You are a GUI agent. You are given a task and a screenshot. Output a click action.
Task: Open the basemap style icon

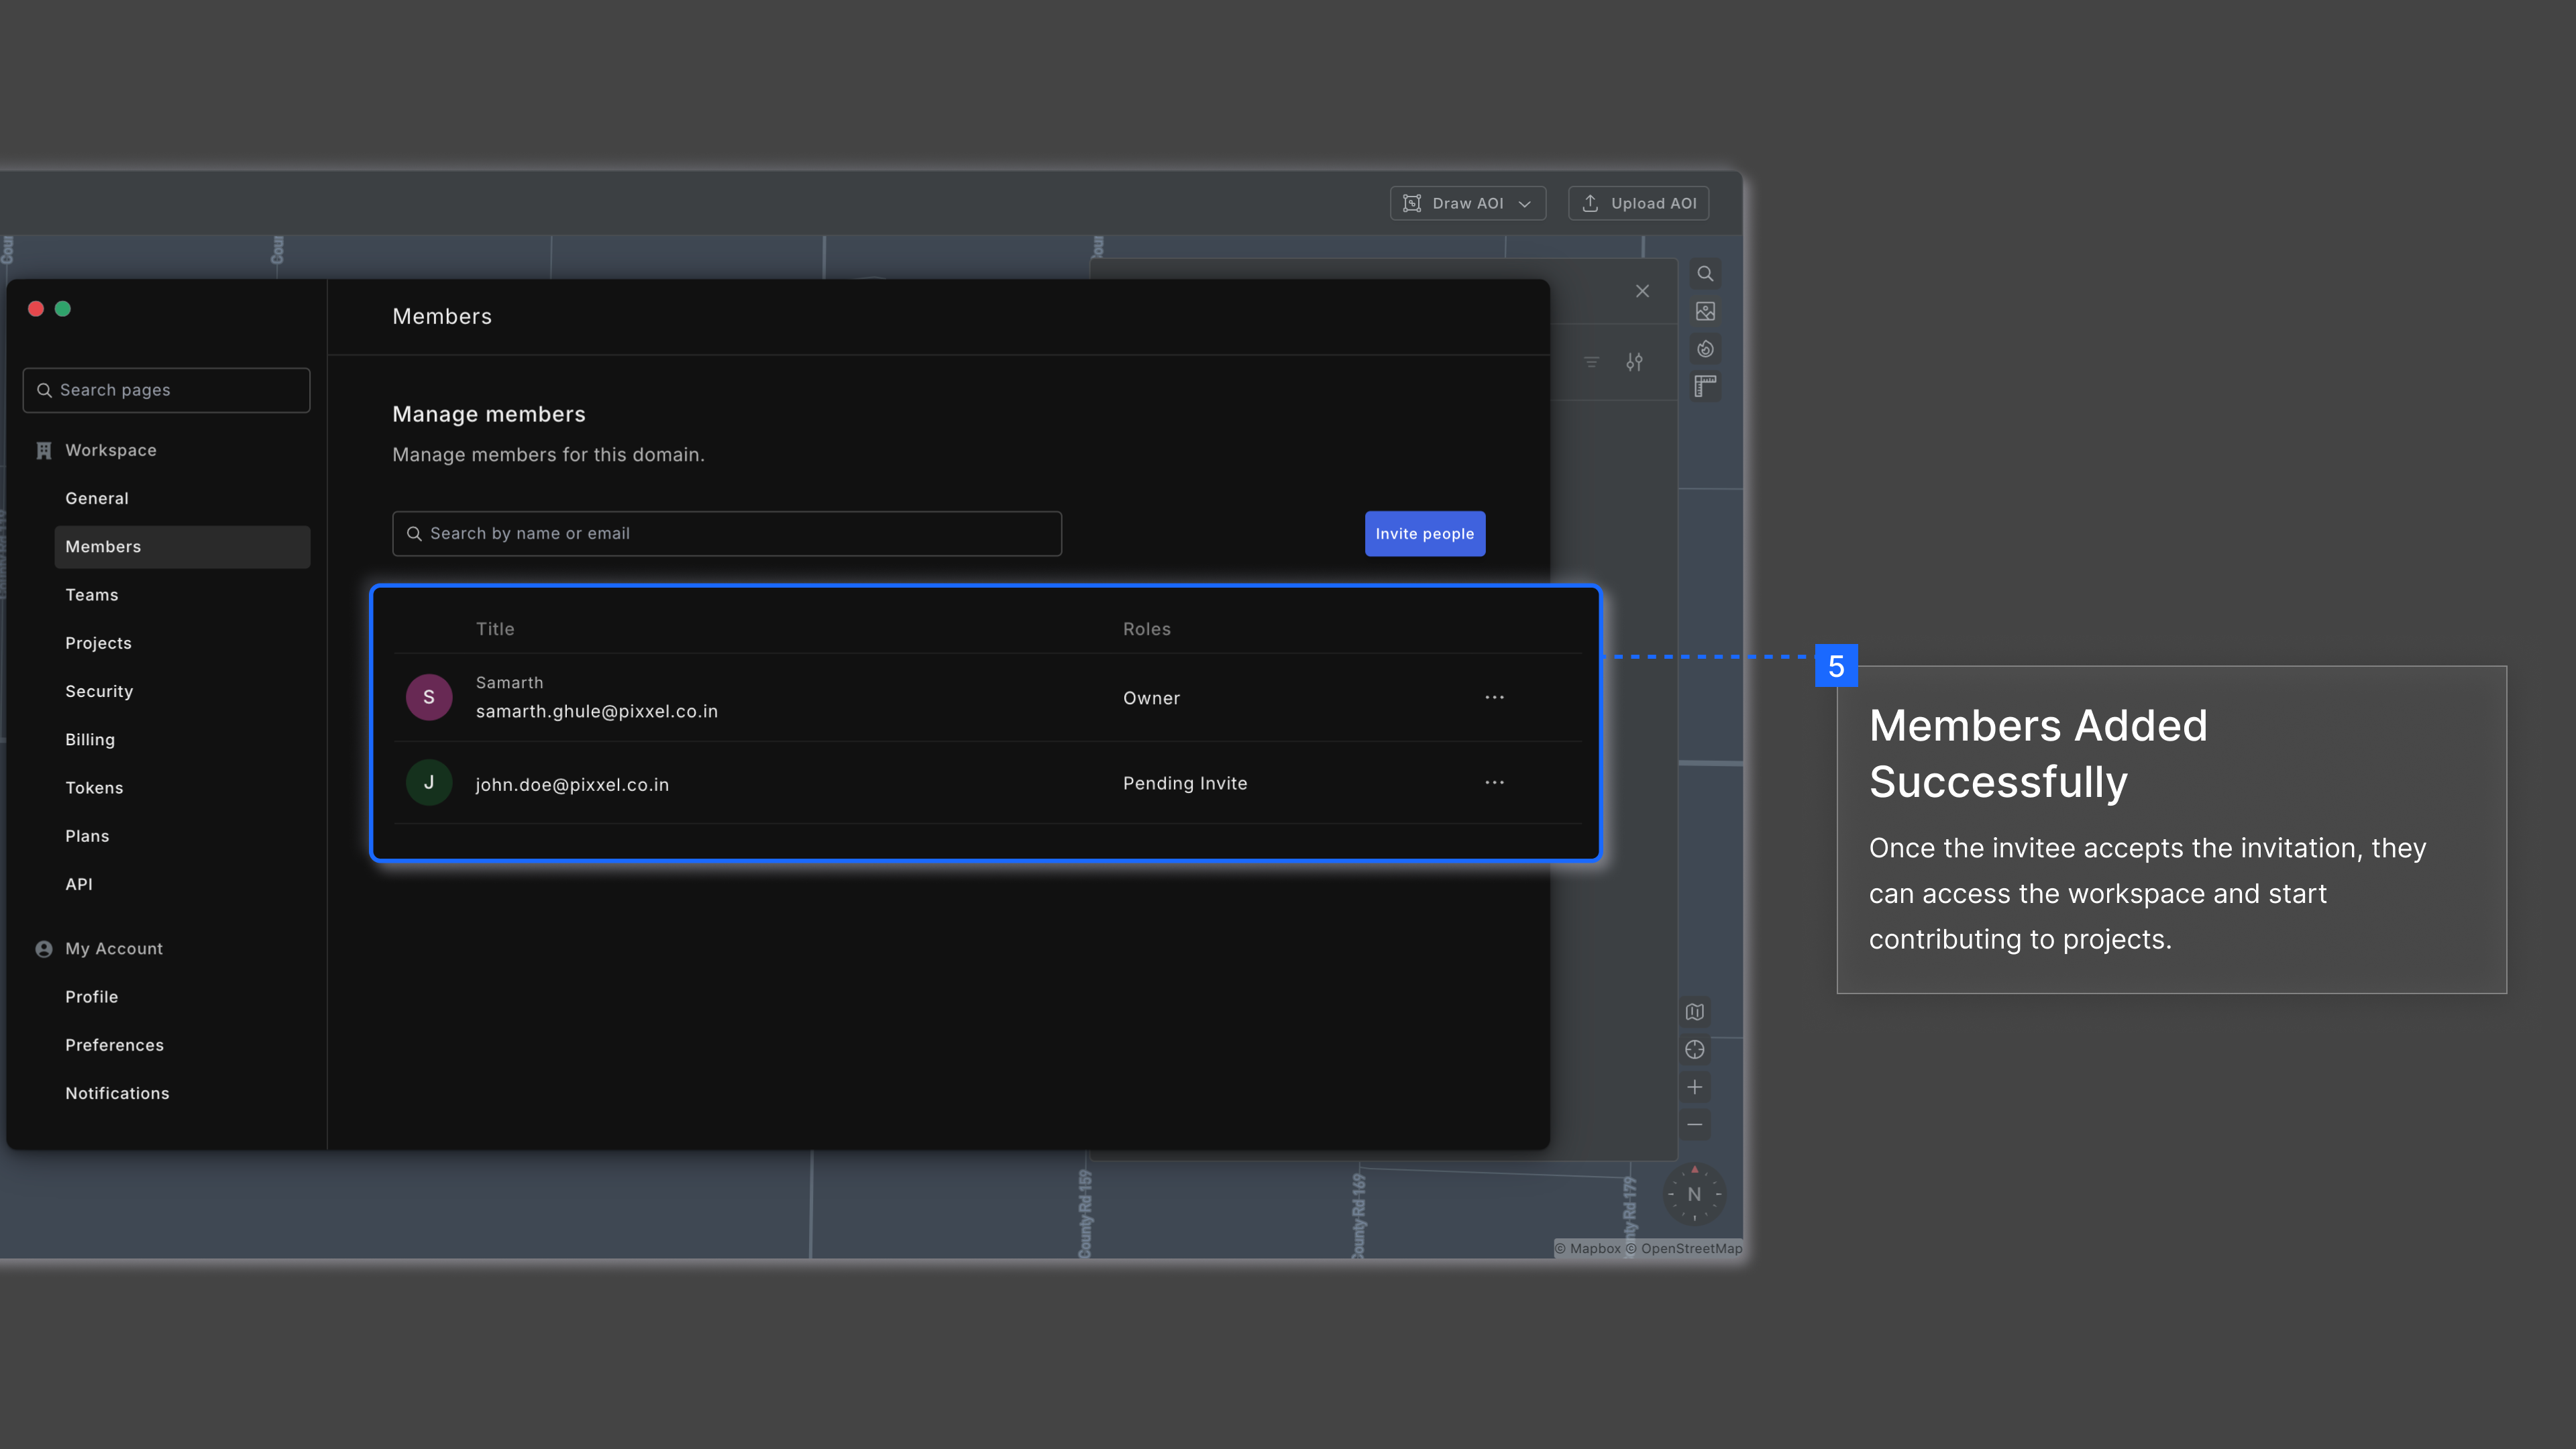[x=1694, y=1012]
